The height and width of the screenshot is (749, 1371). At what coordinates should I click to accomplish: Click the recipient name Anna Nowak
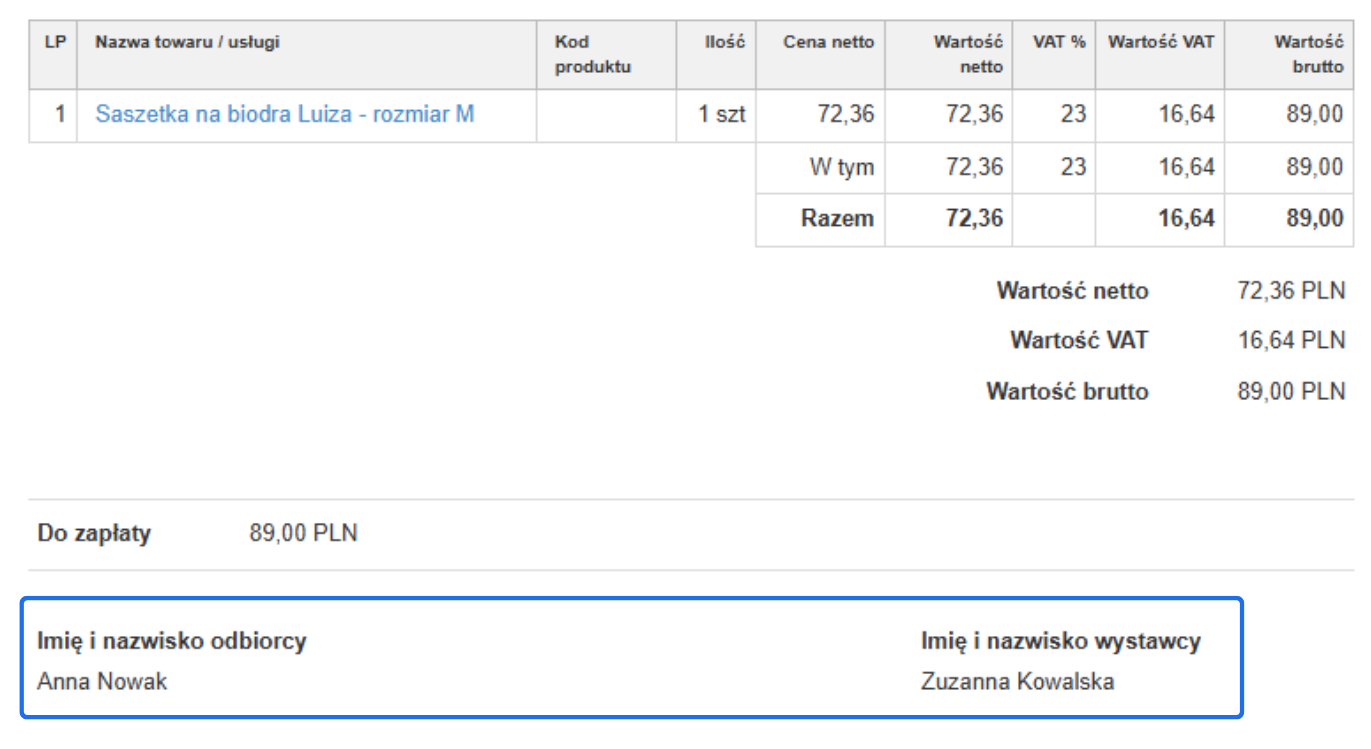[102, 682]
